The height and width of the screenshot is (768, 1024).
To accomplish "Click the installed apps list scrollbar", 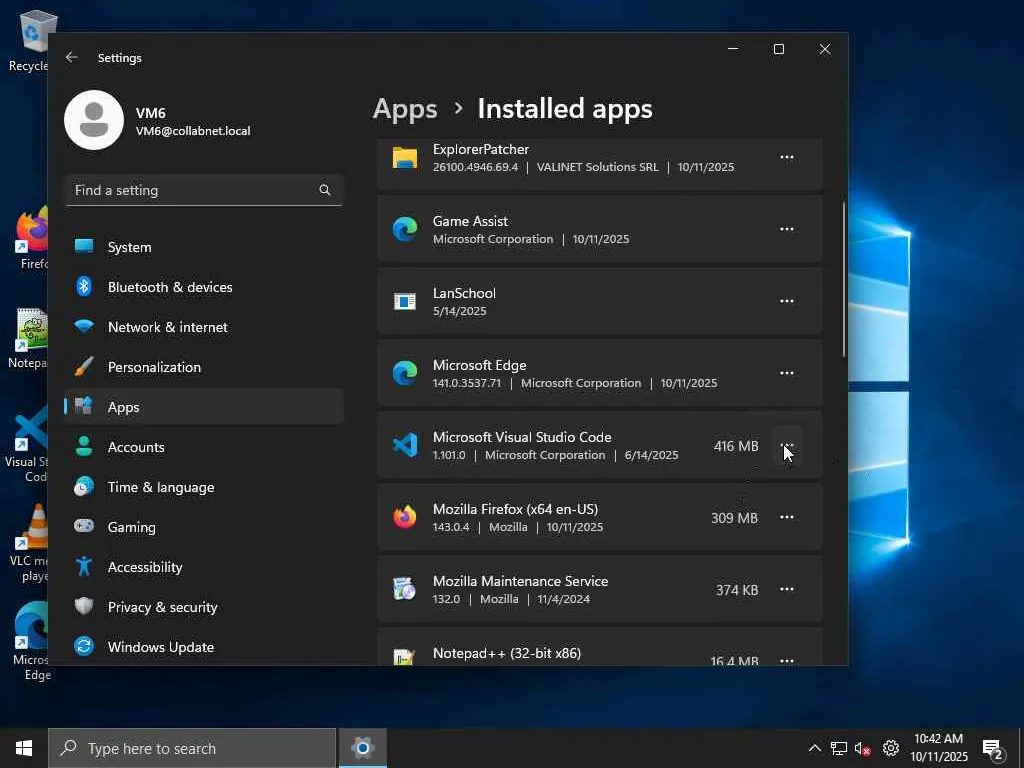I will 844,280.
